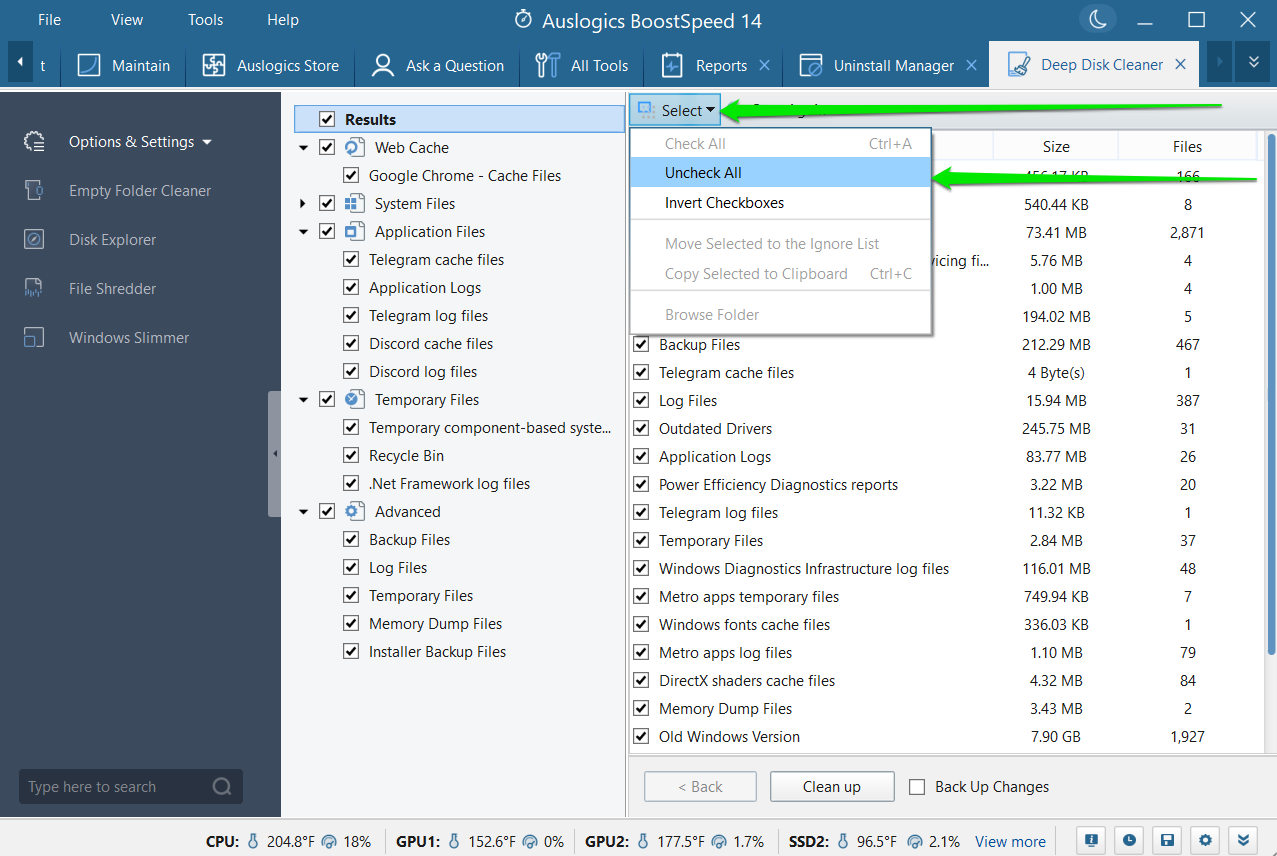Open the Options & Settings dropdown
The image size is (1277, 856).
140,142
